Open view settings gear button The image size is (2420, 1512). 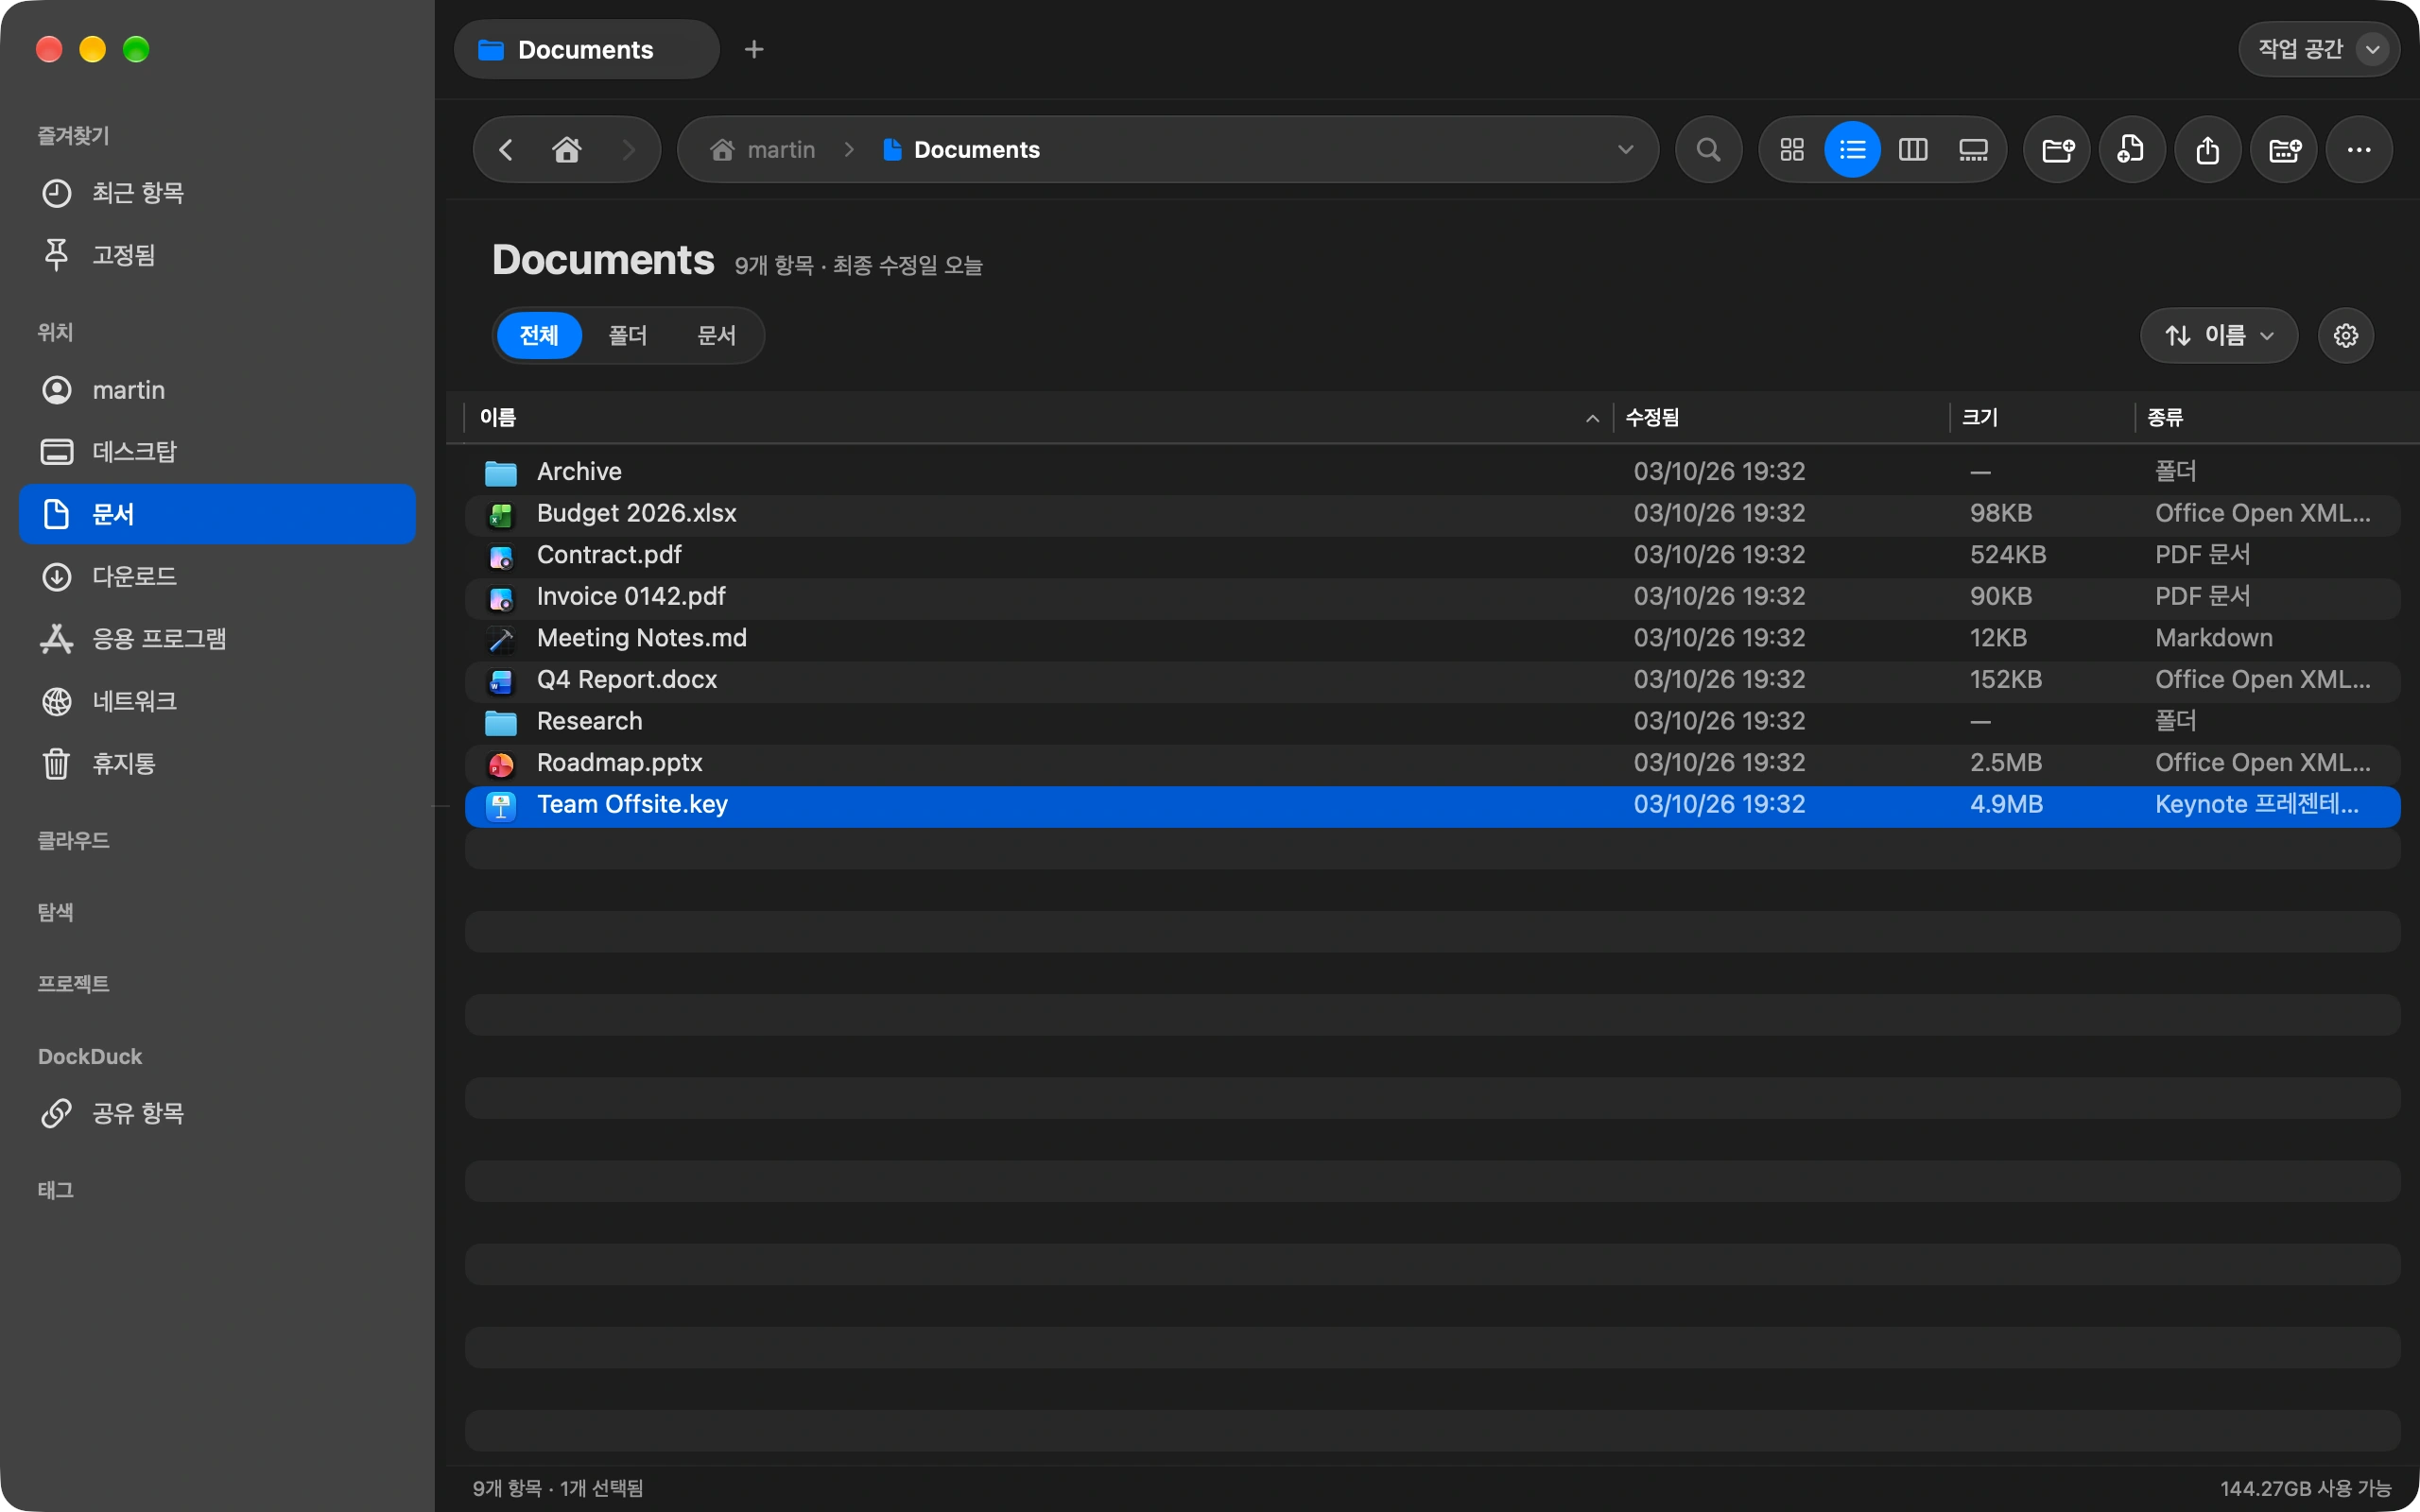(x=2345, y=336)
